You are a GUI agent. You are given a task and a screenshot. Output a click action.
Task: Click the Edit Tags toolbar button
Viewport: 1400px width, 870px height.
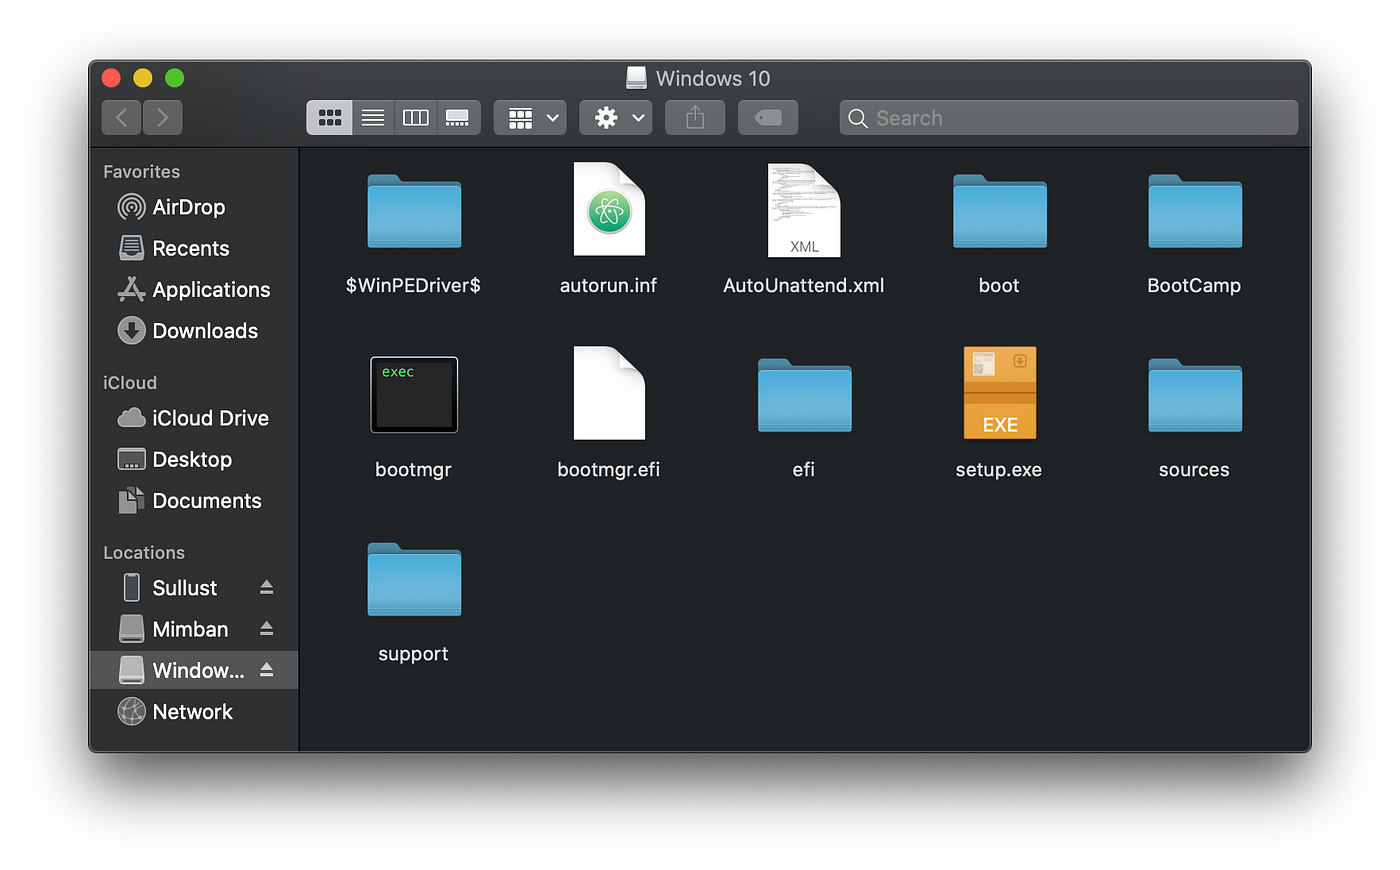tap(768, 118)
